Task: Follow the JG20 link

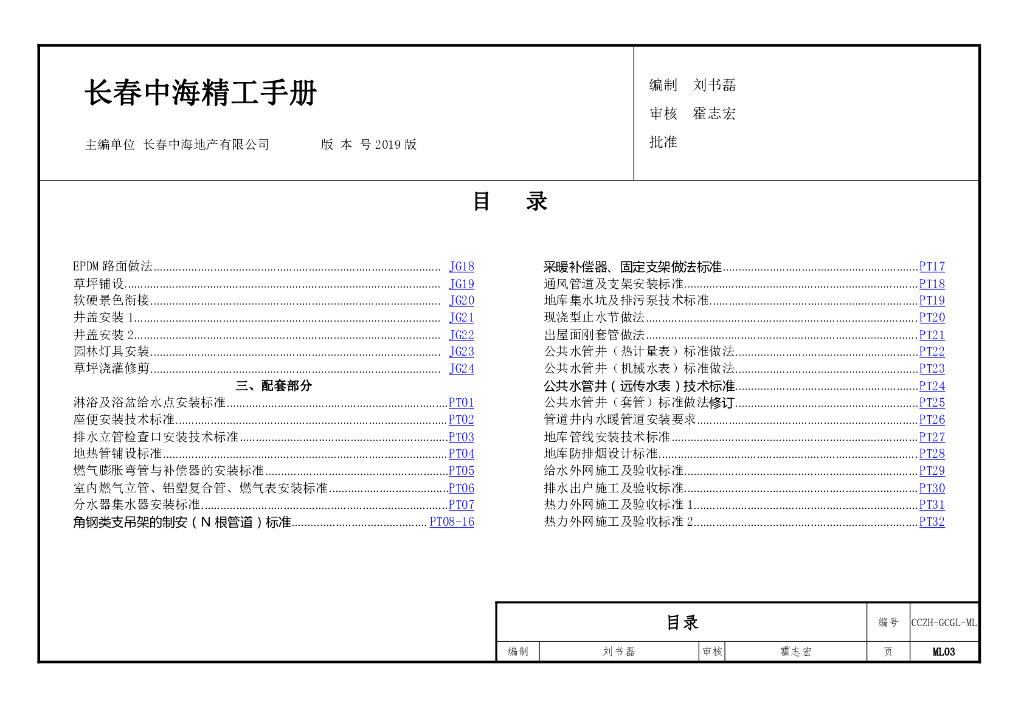Action: pyautogui.click(x=461, y=300)
